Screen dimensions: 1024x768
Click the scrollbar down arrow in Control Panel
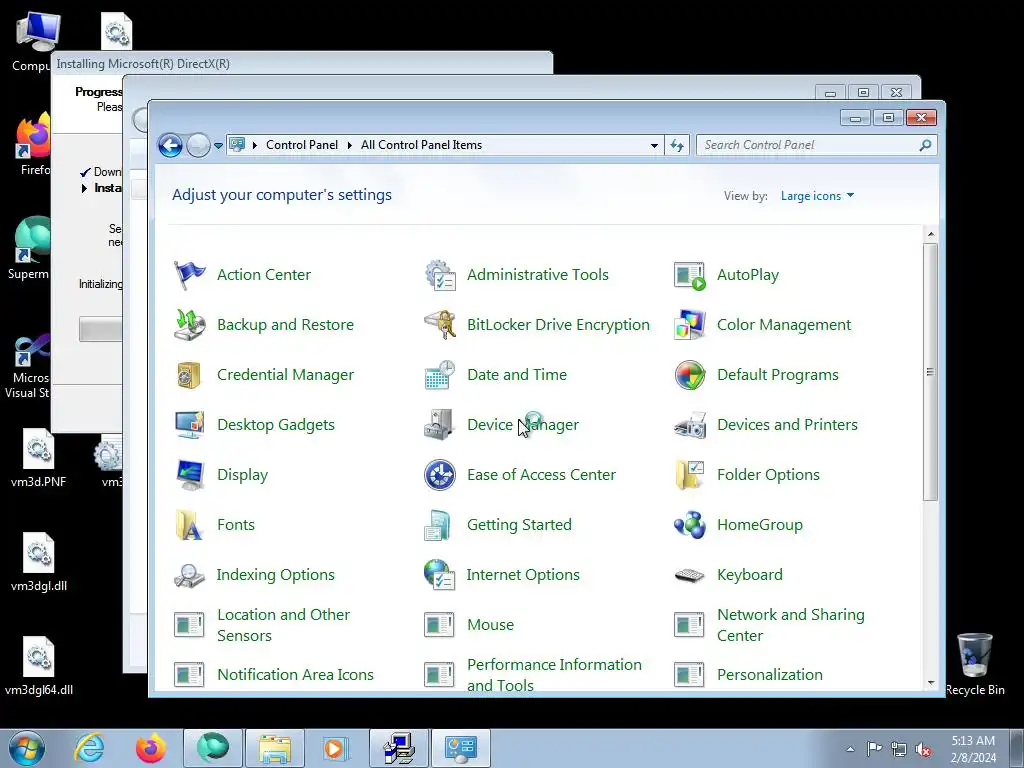point(931,683)
